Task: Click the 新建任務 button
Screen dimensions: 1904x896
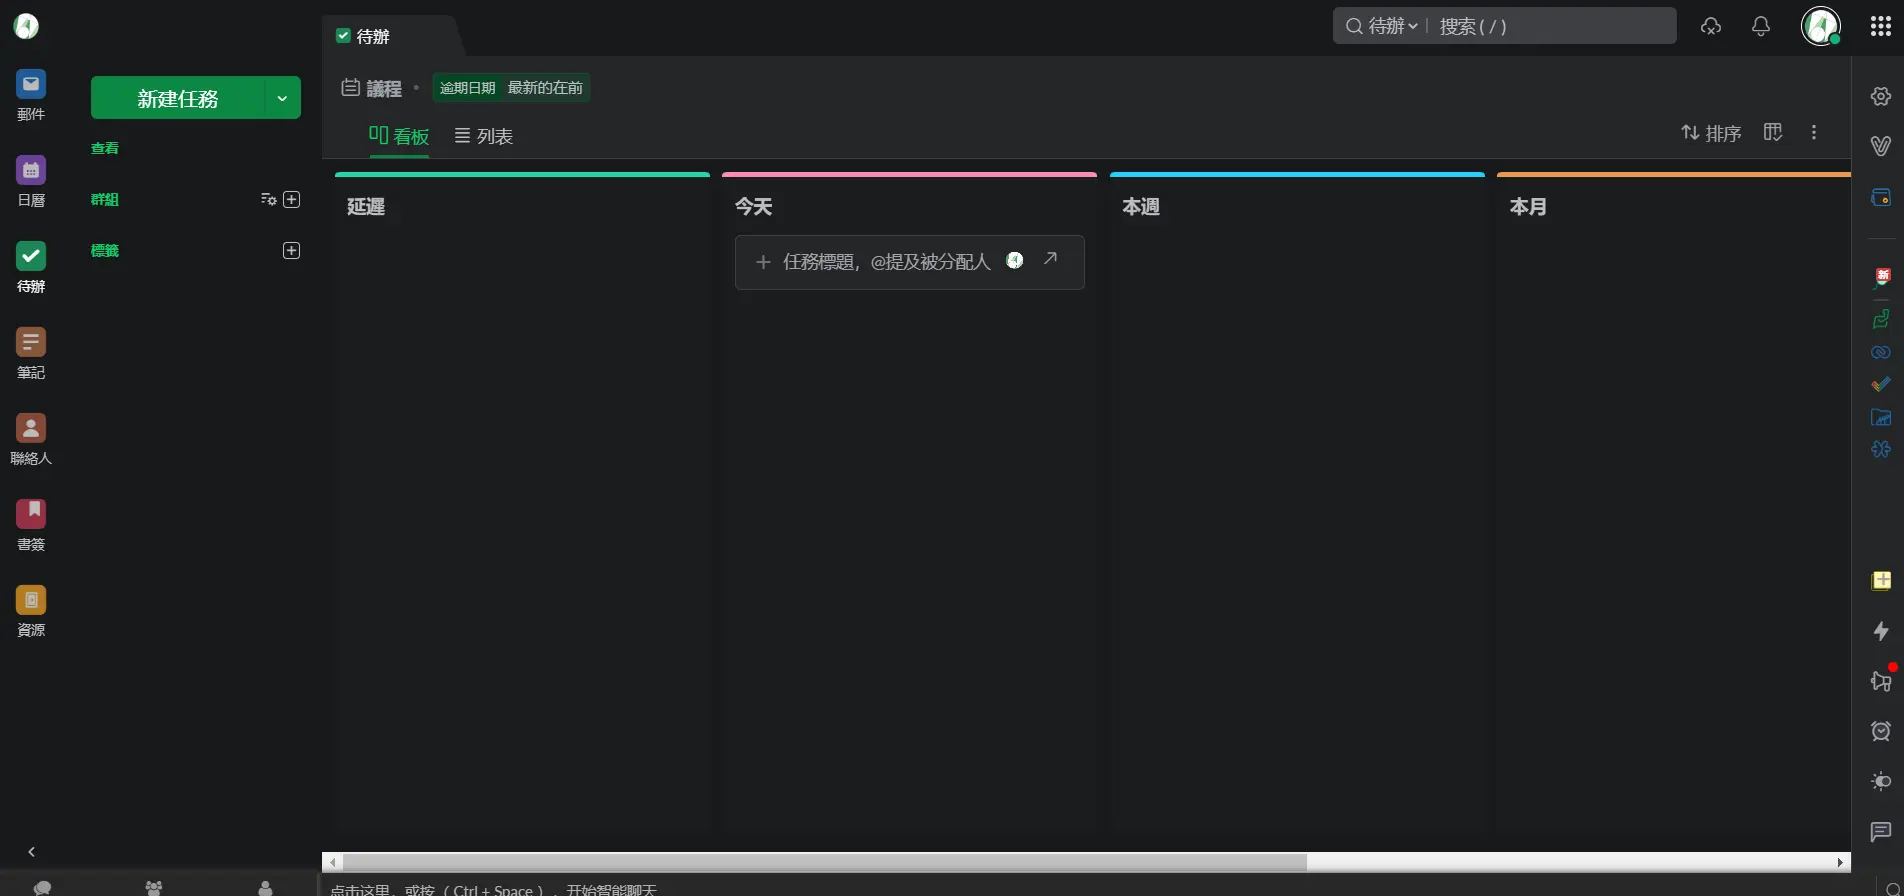Action: (x=177, y=98)
